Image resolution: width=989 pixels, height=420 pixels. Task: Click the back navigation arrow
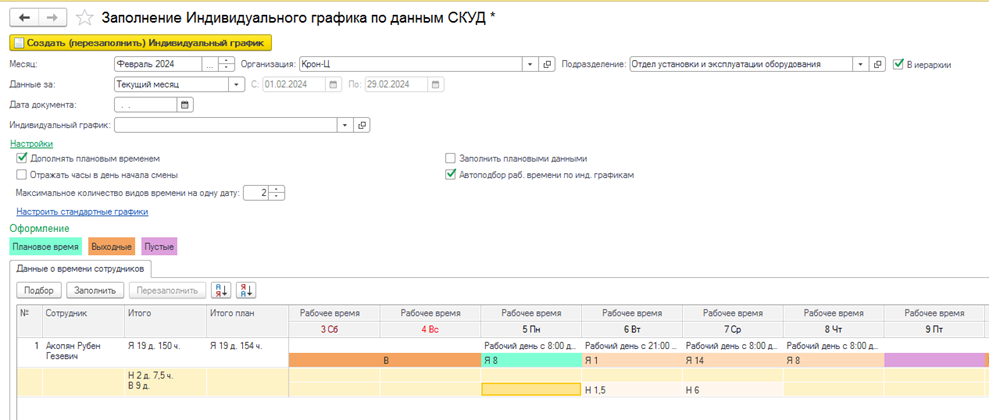23,17
